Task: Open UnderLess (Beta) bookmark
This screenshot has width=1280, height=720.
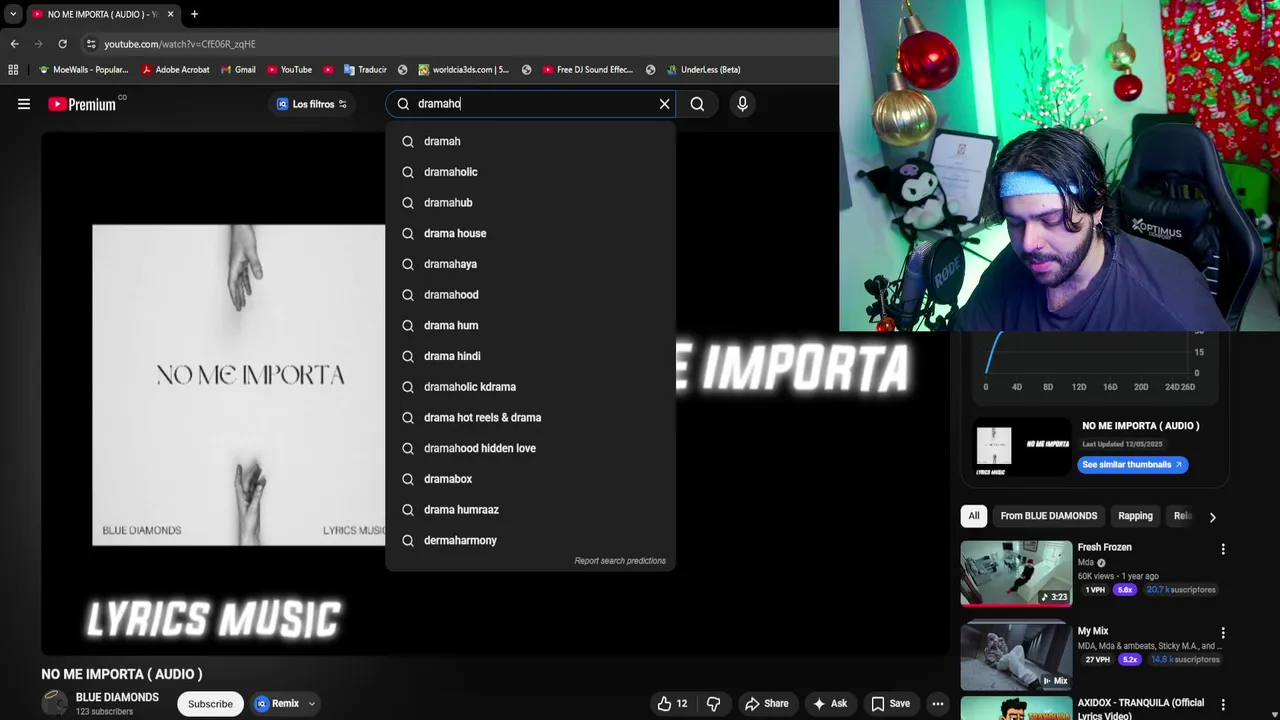Action: 704,70
